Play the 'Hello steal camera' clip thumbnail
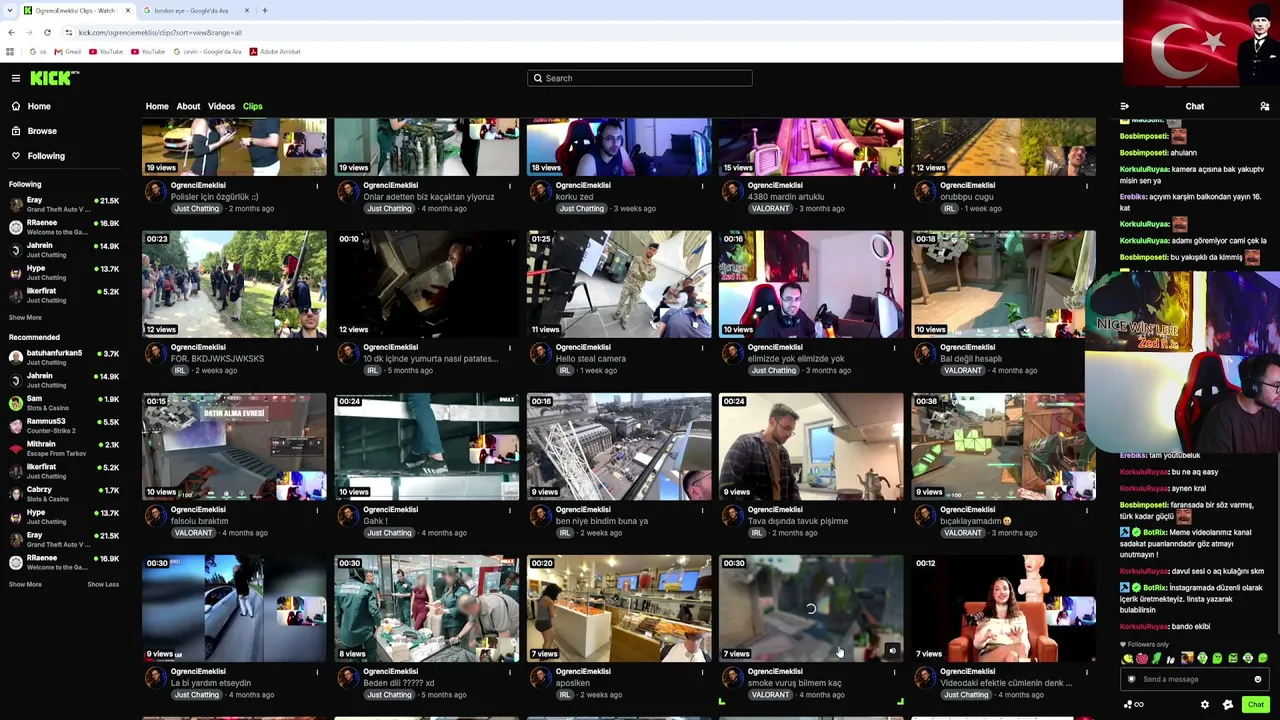 [x=619, y=284]
